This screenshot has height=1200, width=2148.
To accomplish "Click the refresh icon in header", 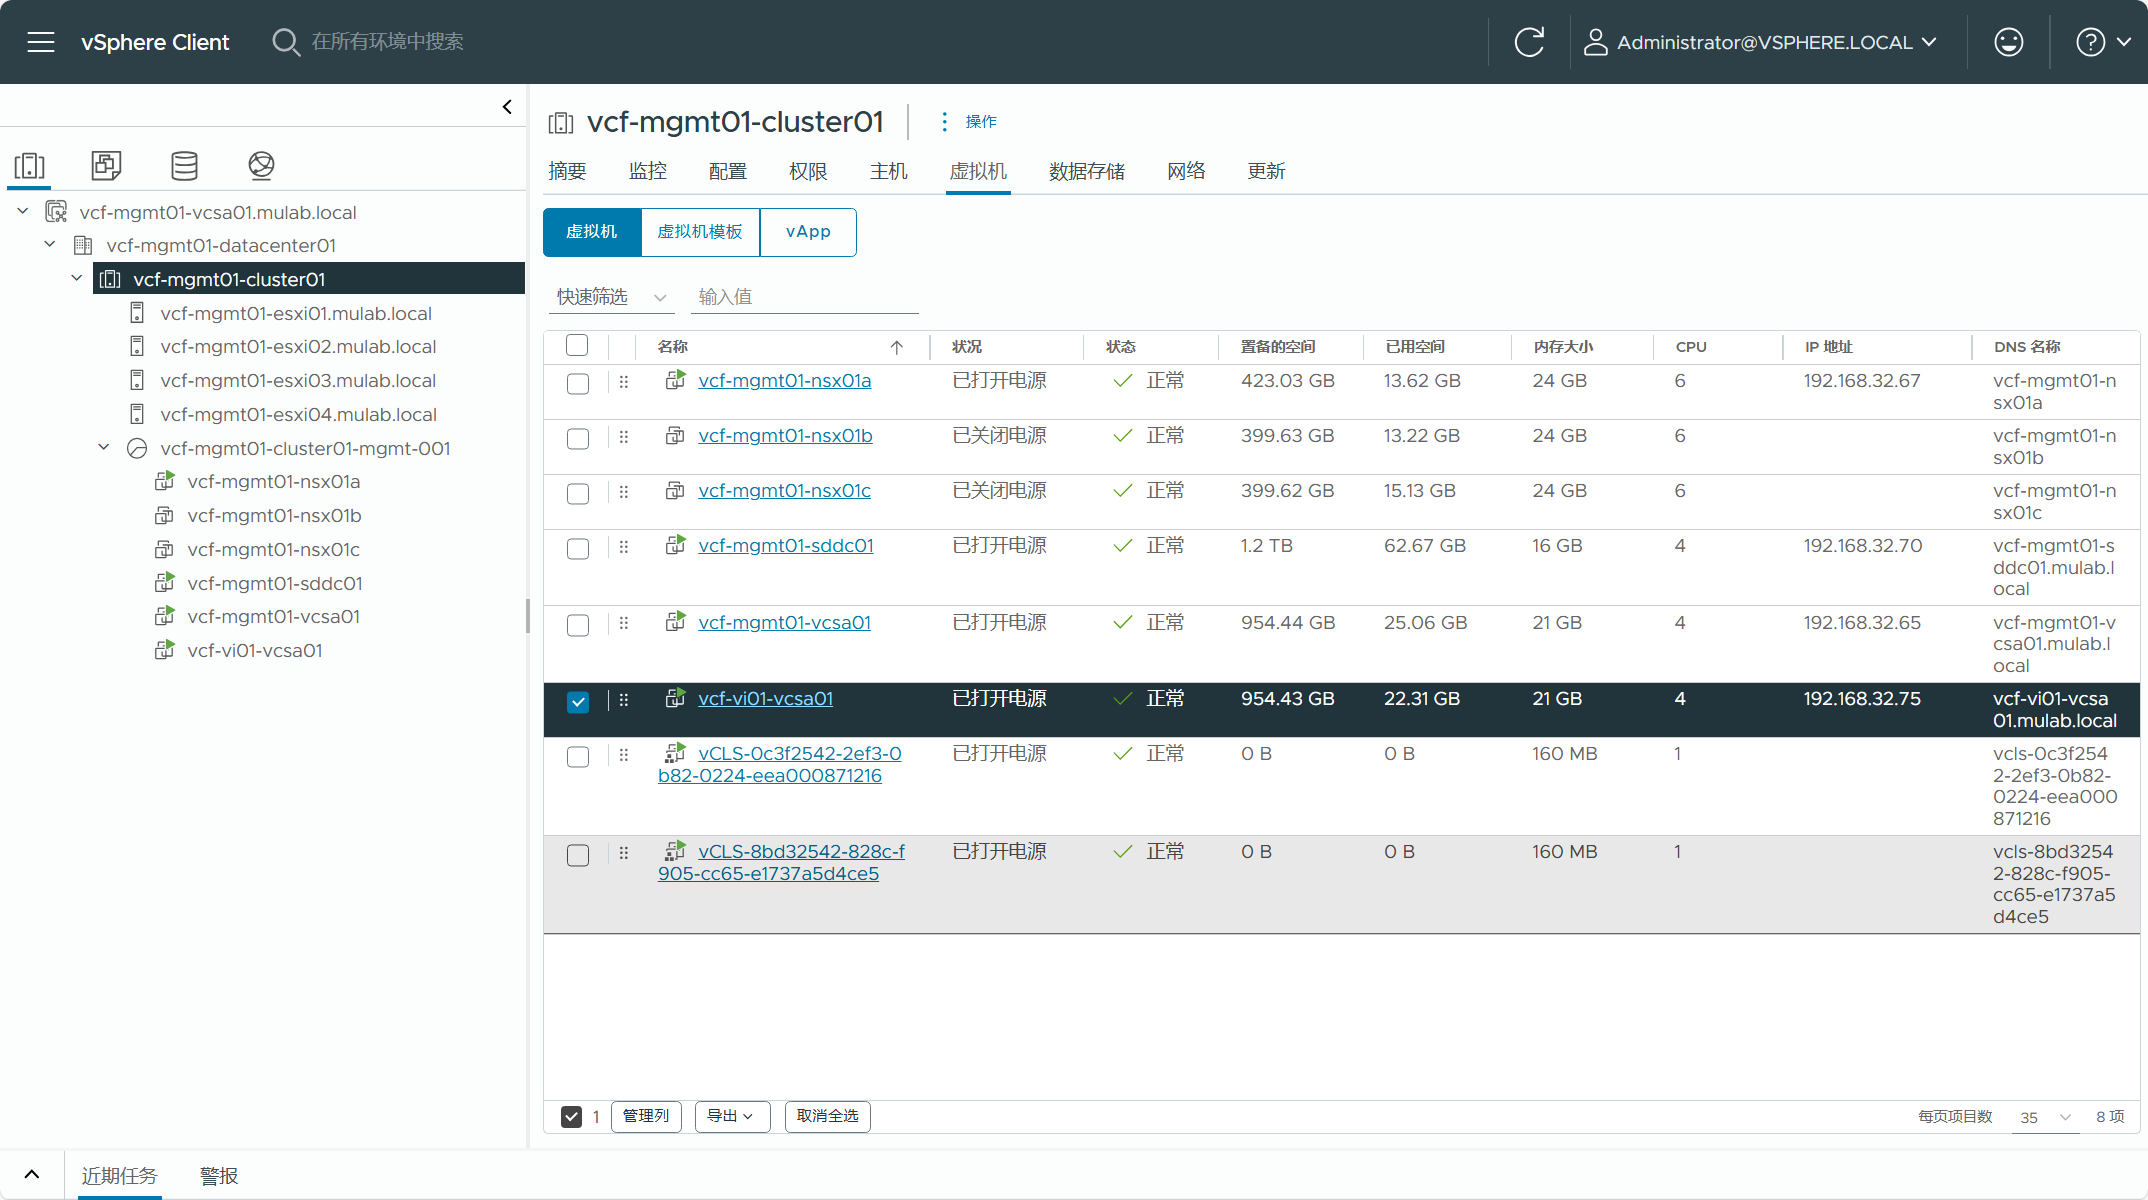I will (x=1529, y=42).
